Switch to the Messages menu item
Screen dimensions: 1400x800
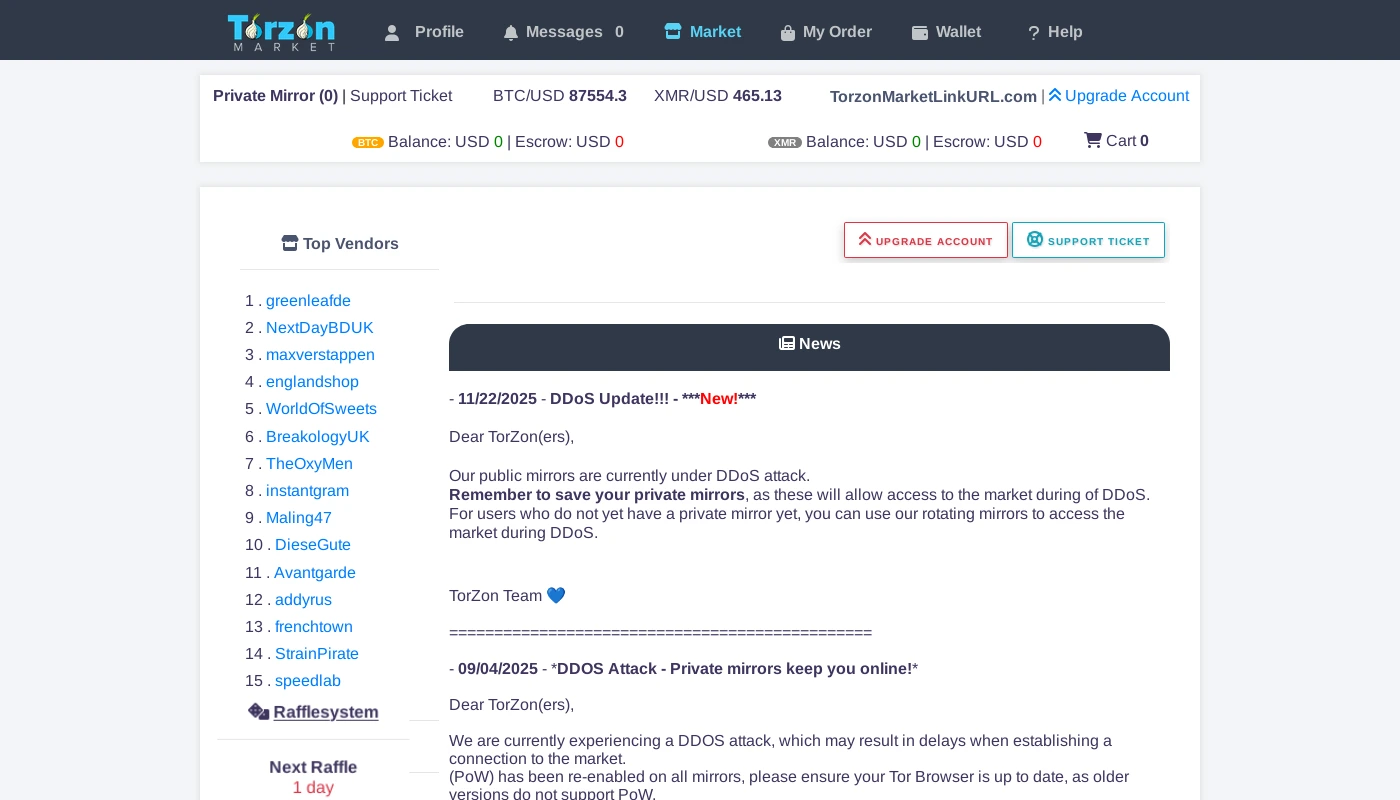point(564,32)
